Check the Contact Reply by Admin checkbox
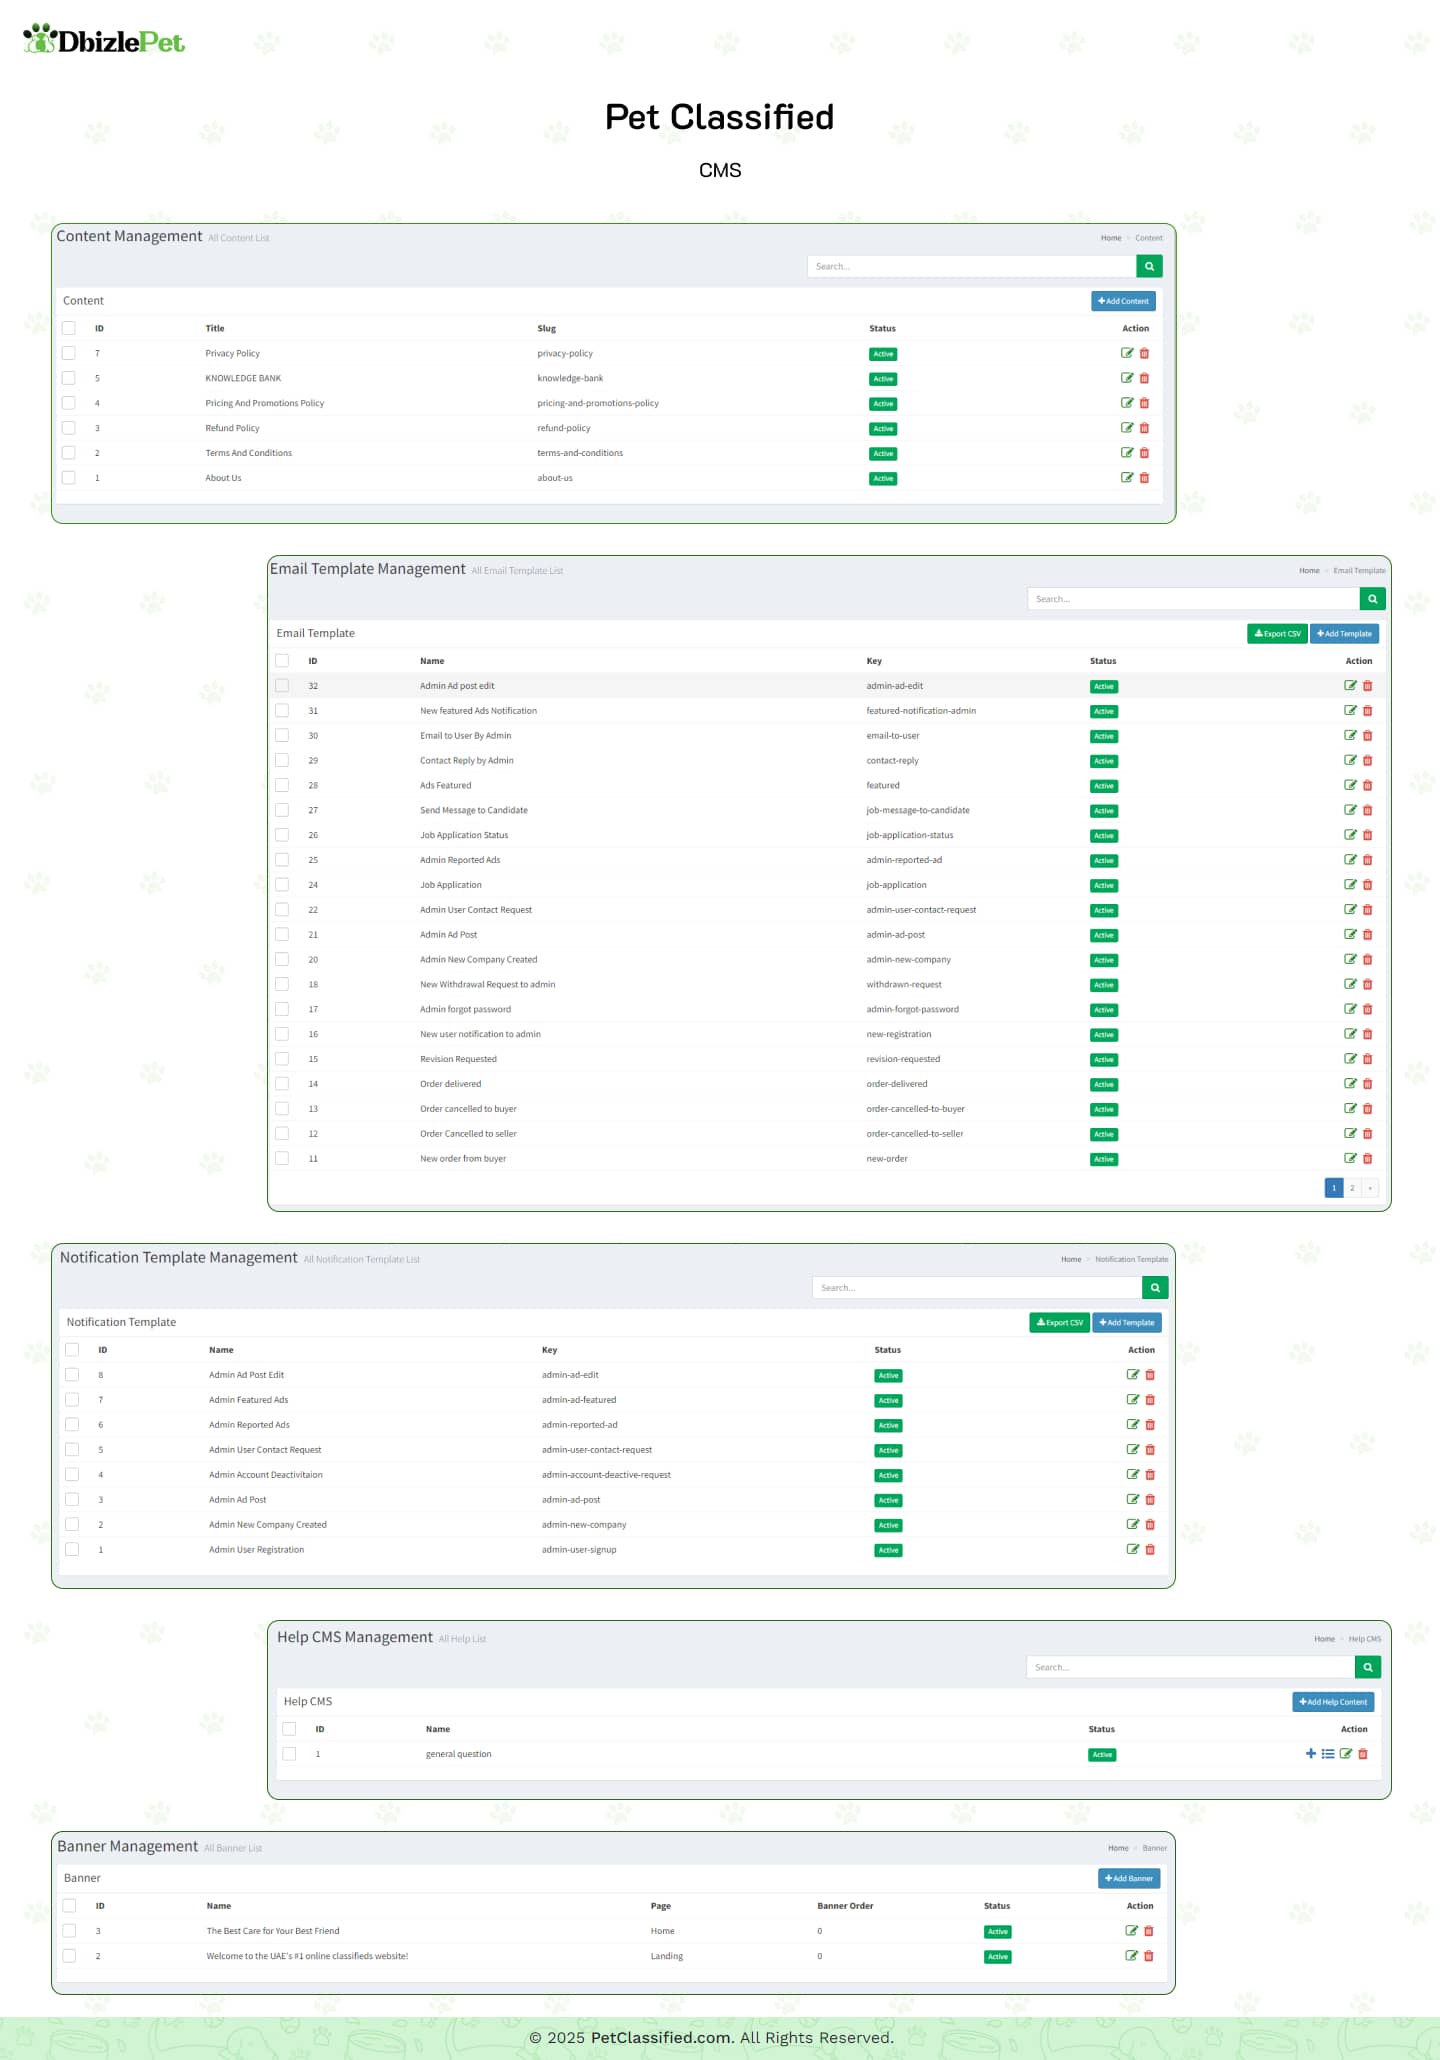 282,760
